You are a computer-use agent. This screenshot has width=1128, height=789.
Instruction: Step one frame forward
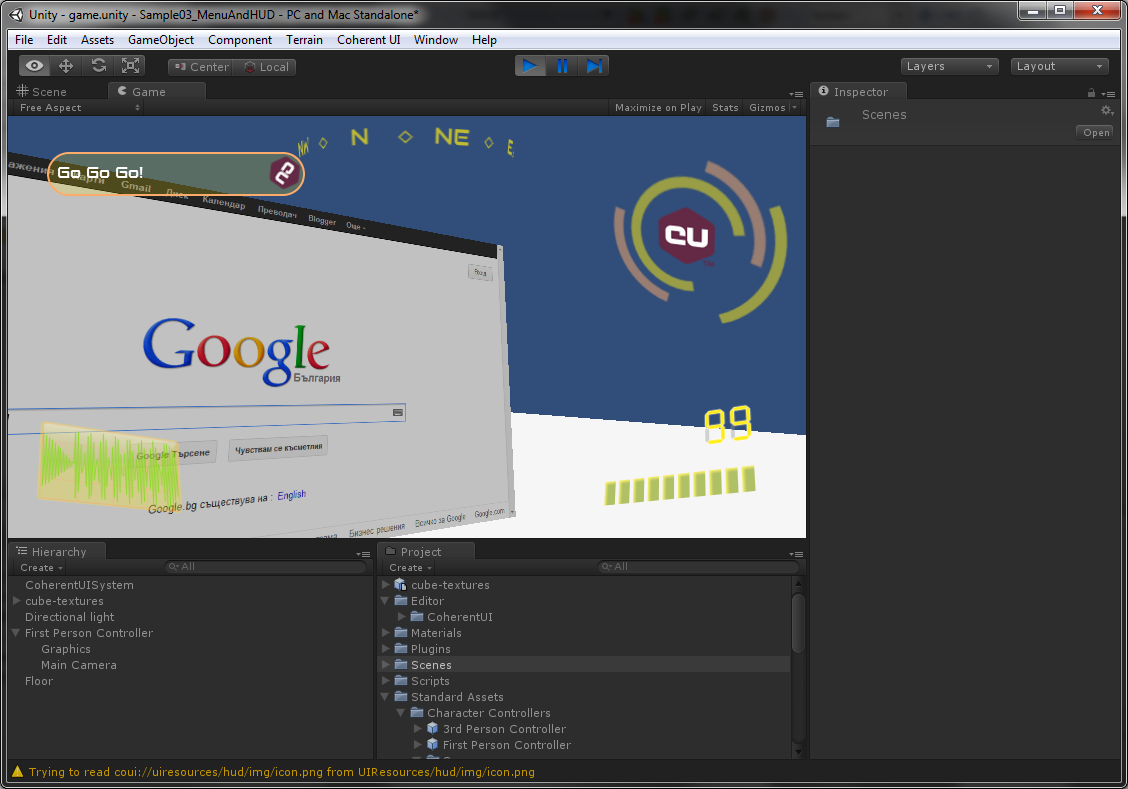[593, 66]
